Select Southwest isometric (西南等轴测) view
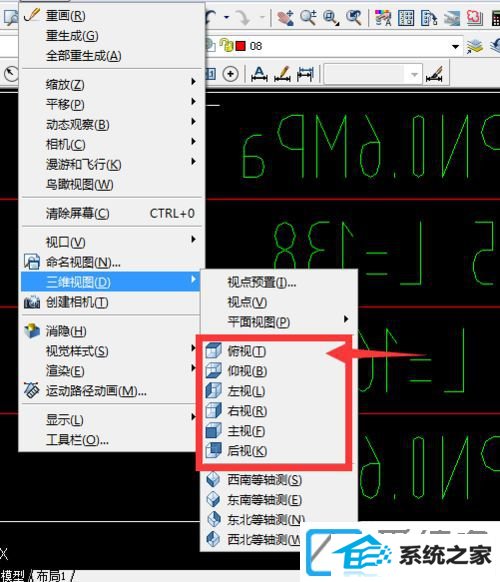 [264, 480]
